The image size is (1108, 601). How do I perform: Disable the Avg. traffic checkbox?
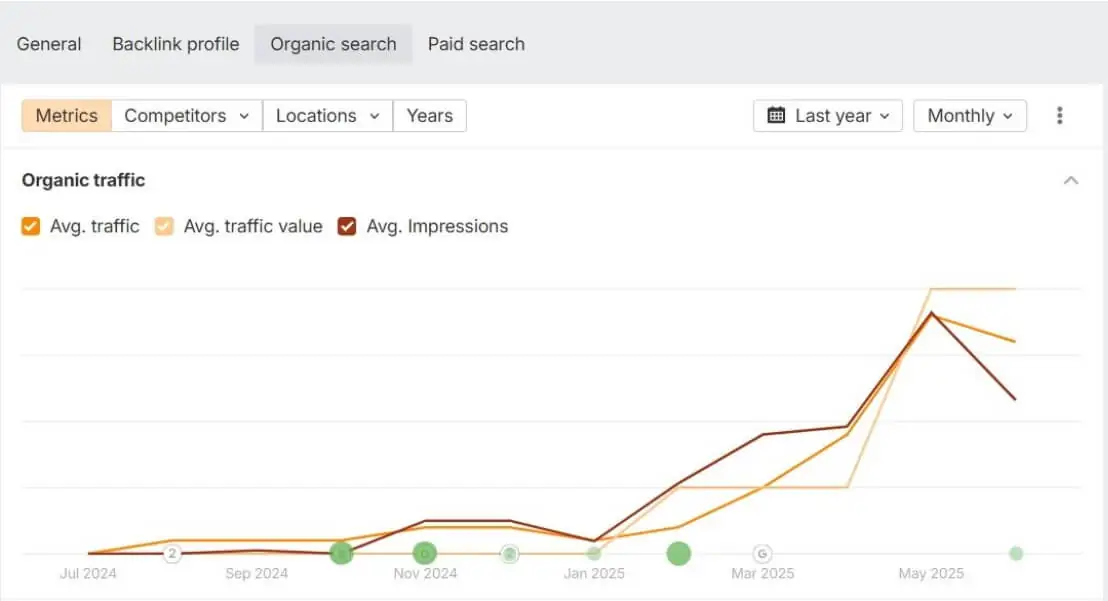31,226
